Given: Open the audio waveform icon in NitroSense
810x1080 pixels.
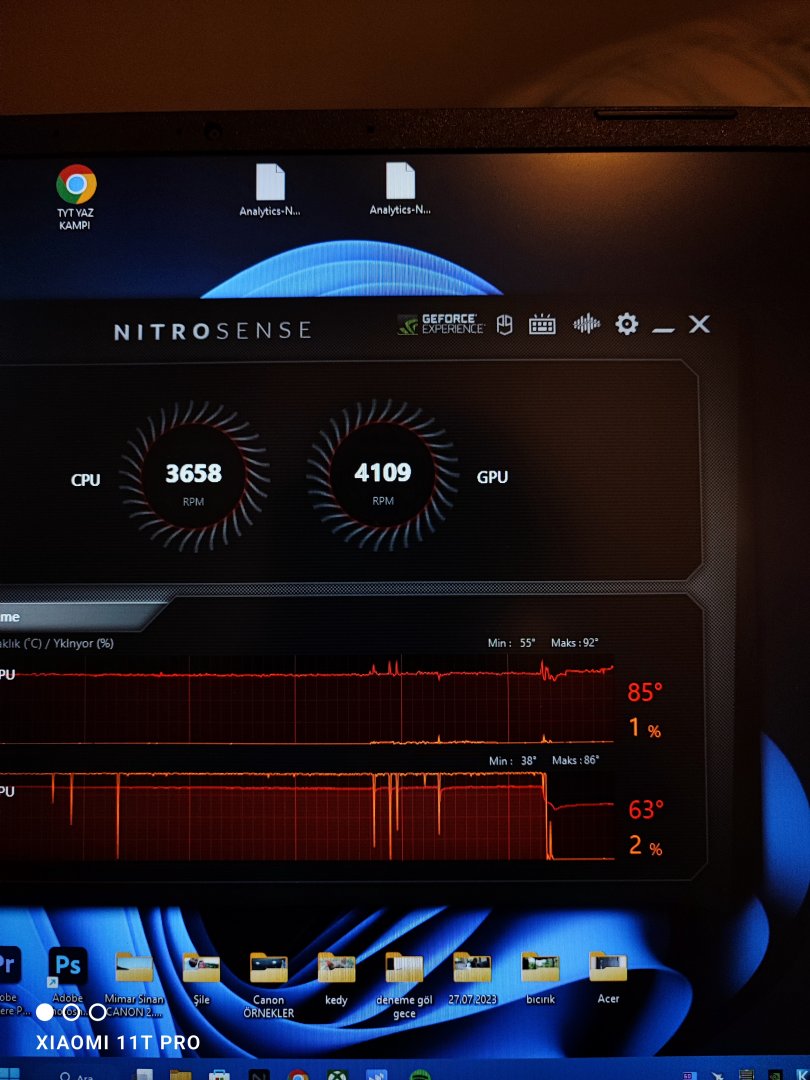Looking at the screenshot, I should [586, 324].
